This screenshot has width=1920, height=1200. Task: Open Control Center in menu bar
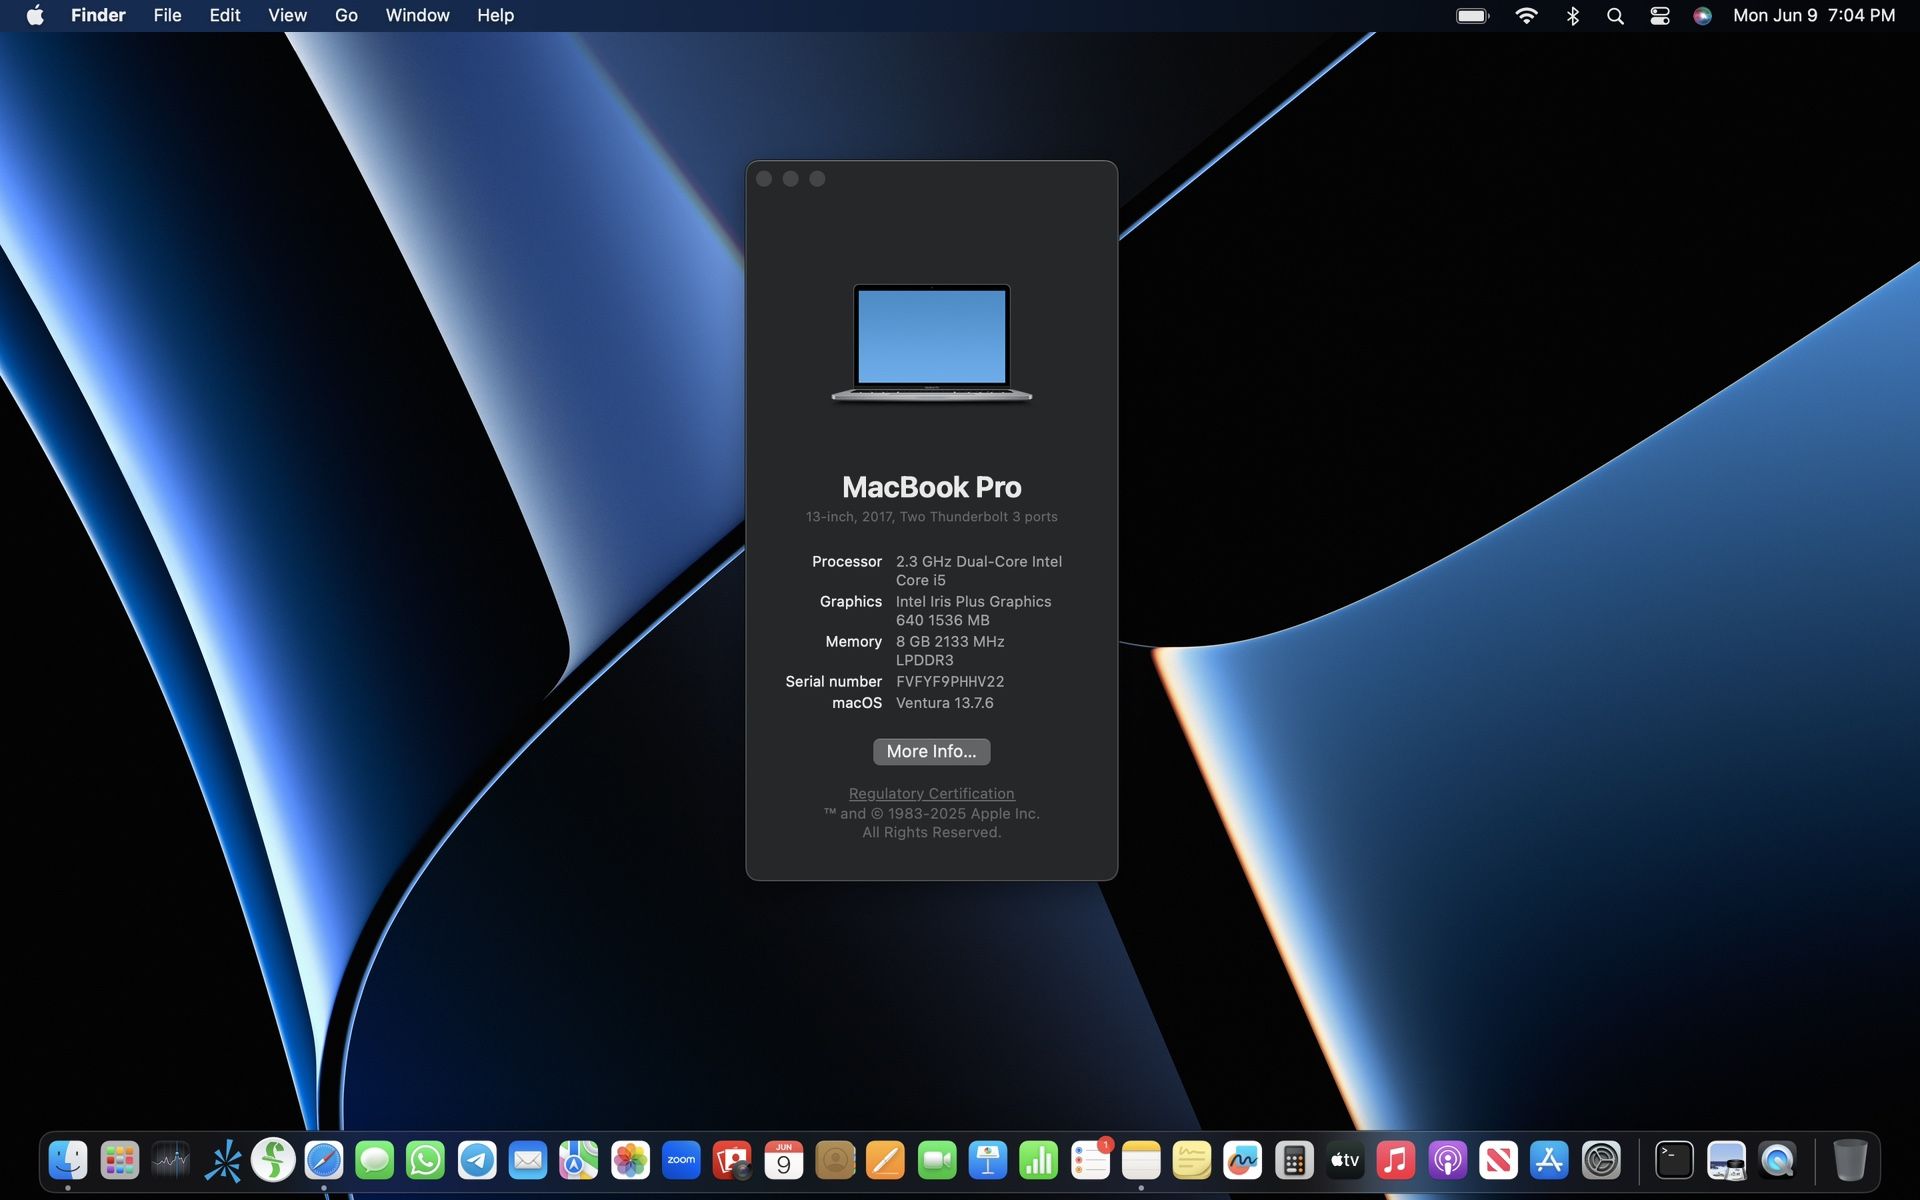1660,15
